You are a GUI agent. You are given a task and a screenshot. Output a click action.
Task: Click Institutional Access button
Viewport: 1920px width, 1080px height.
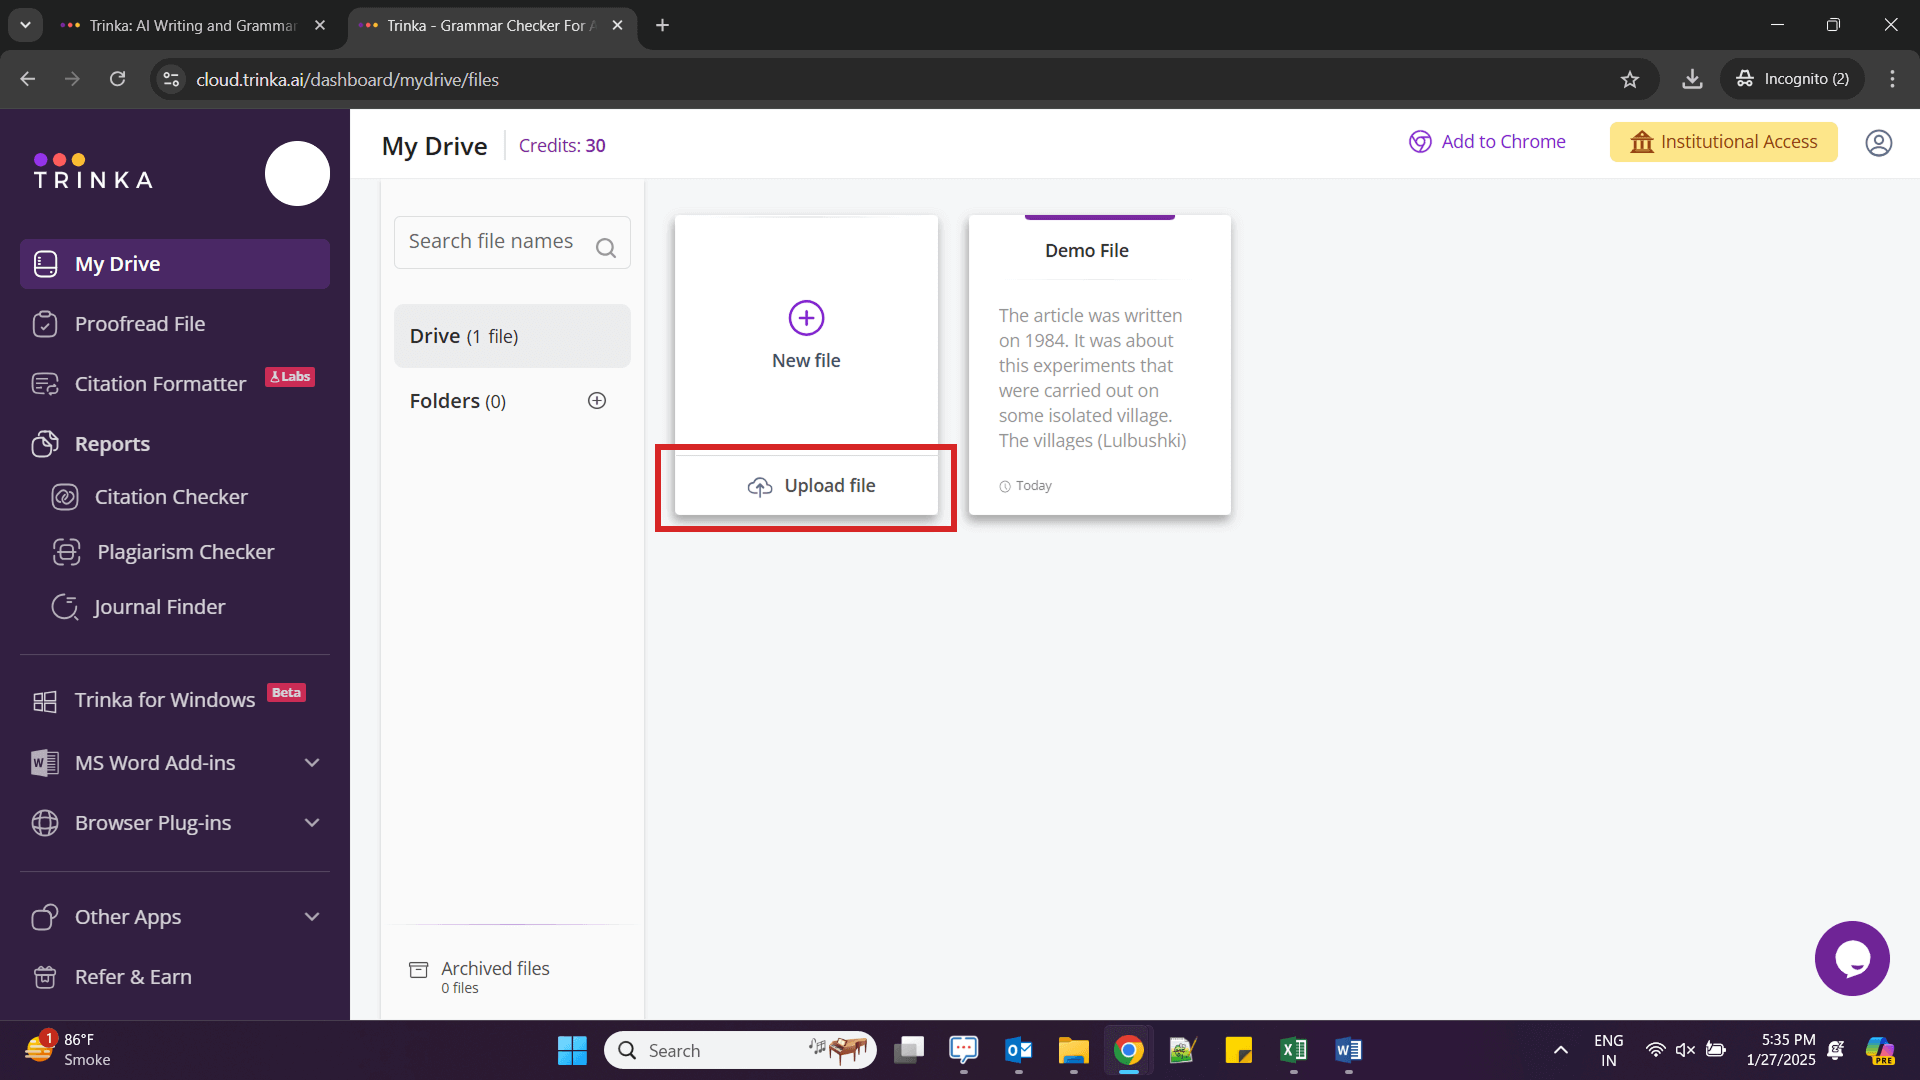tap(1723, 142)
